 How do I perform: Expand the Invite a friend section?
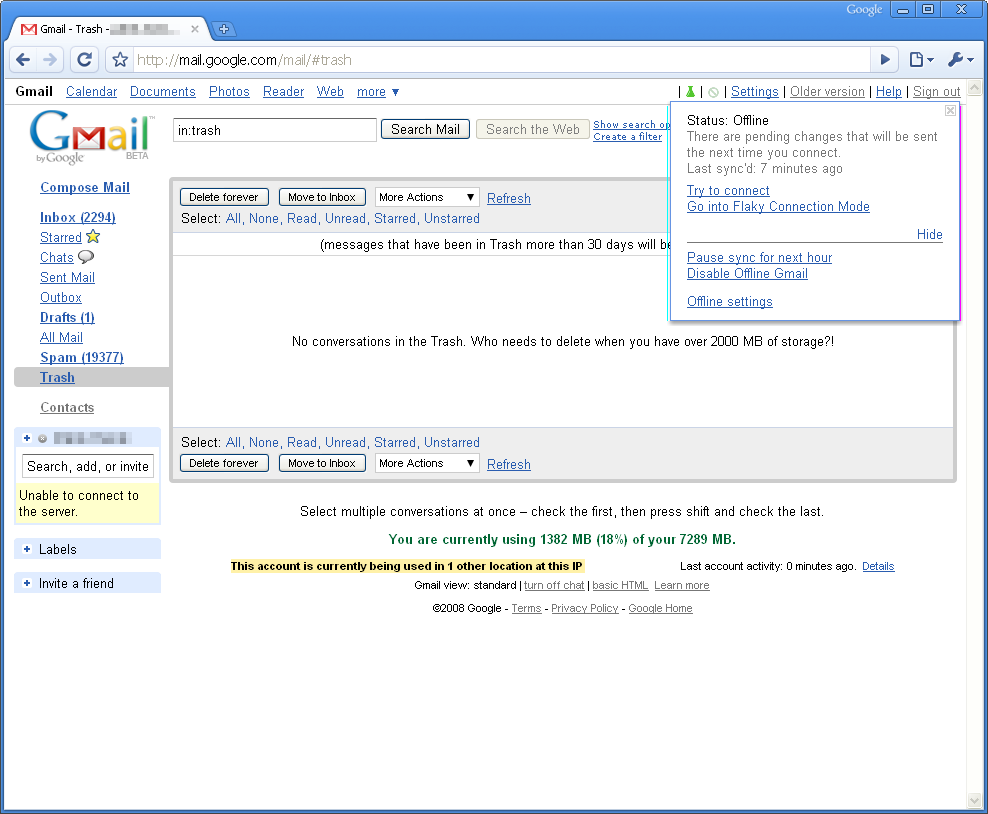27,583
